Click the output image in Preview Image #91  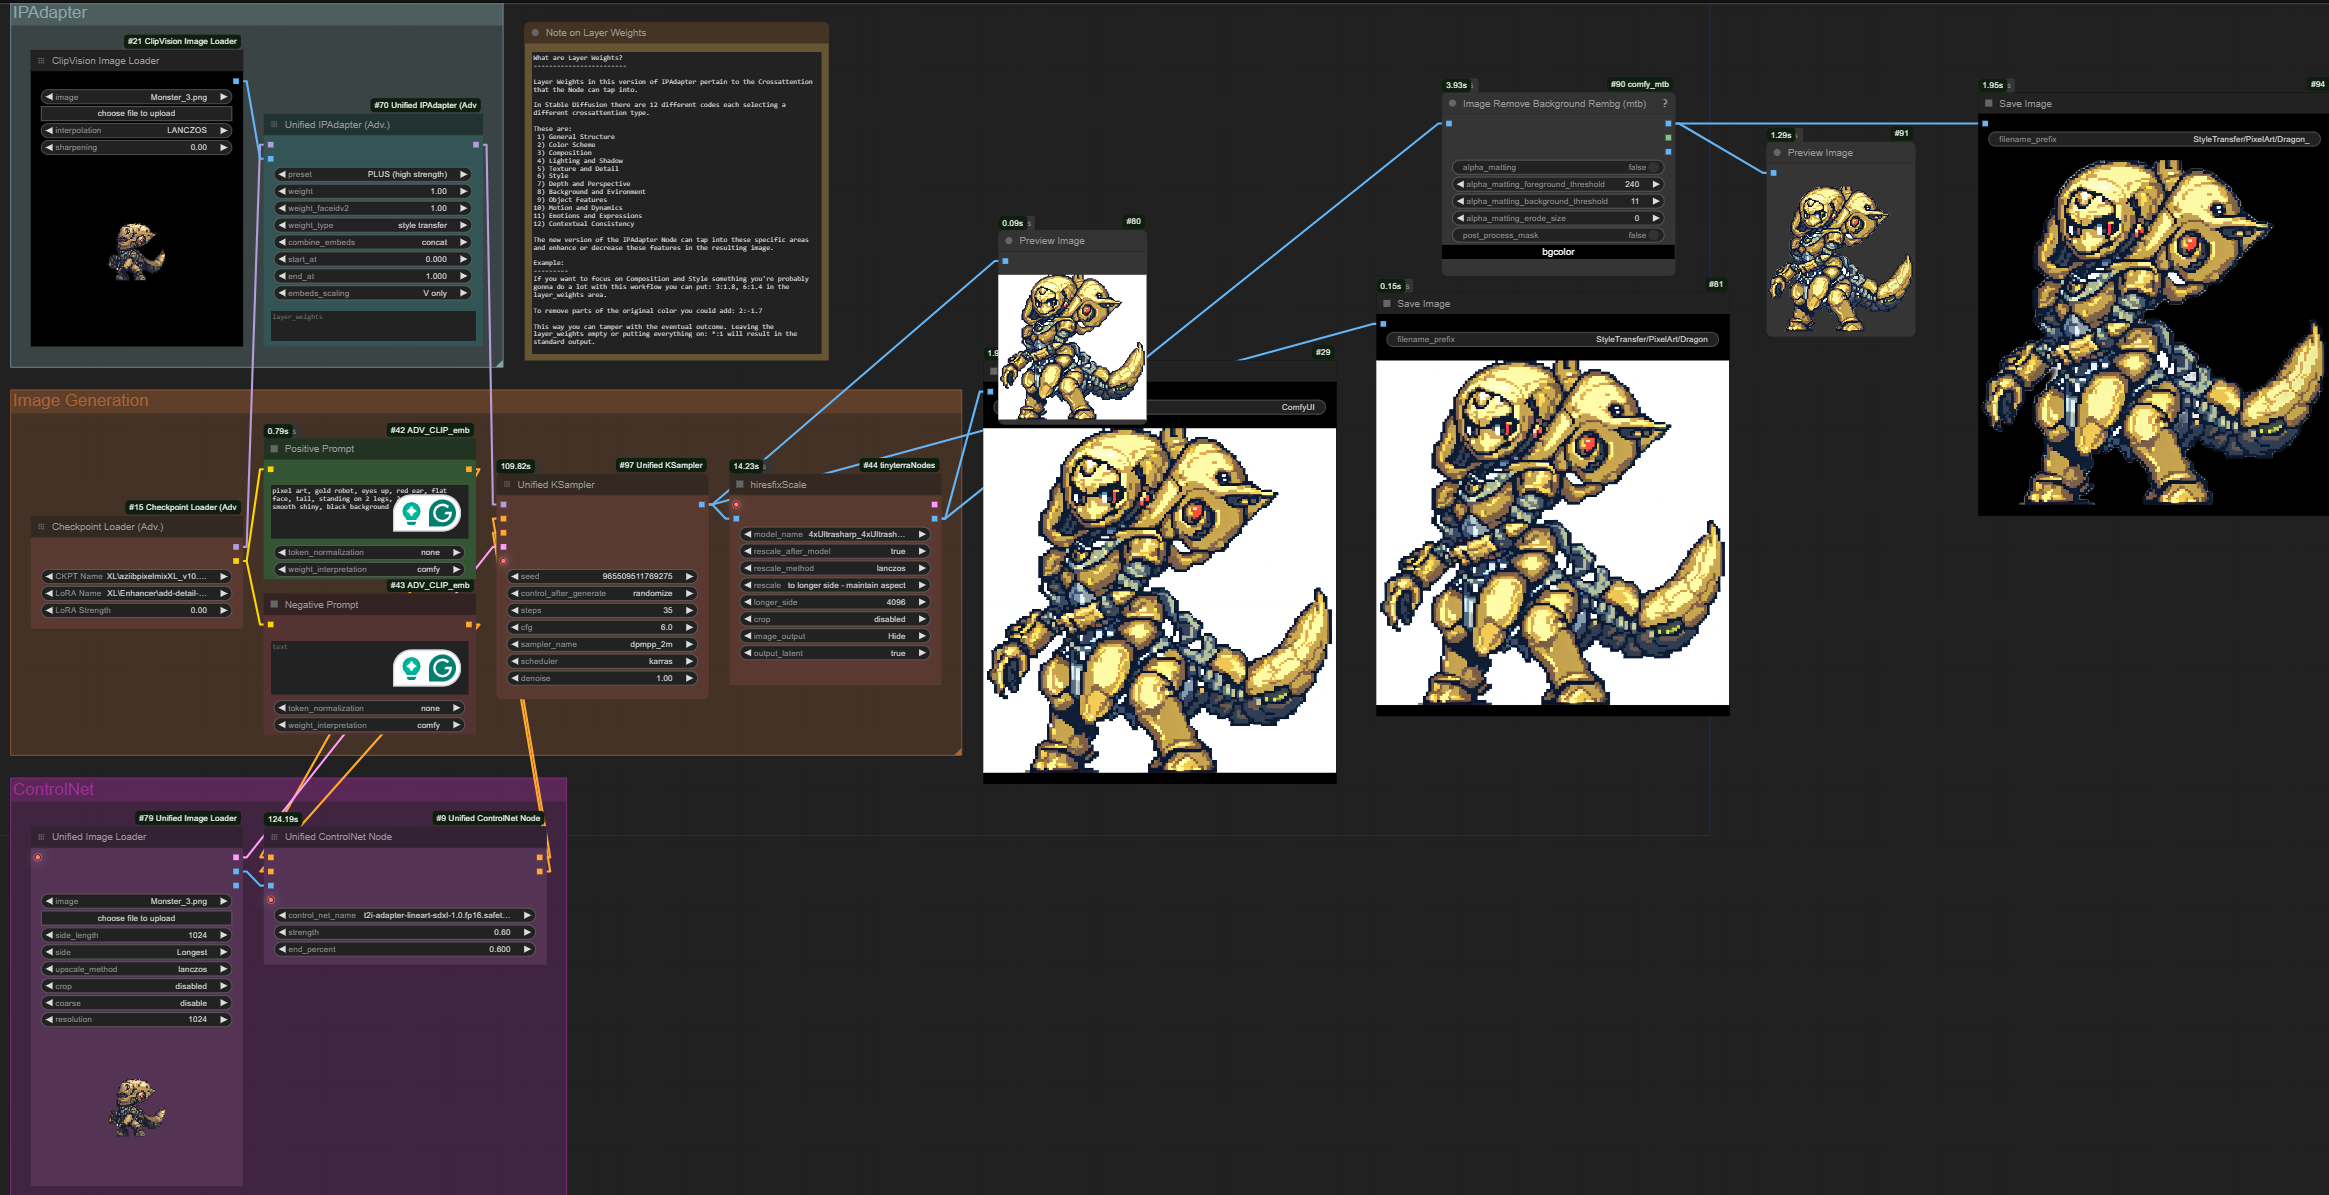coord(1841,259)
